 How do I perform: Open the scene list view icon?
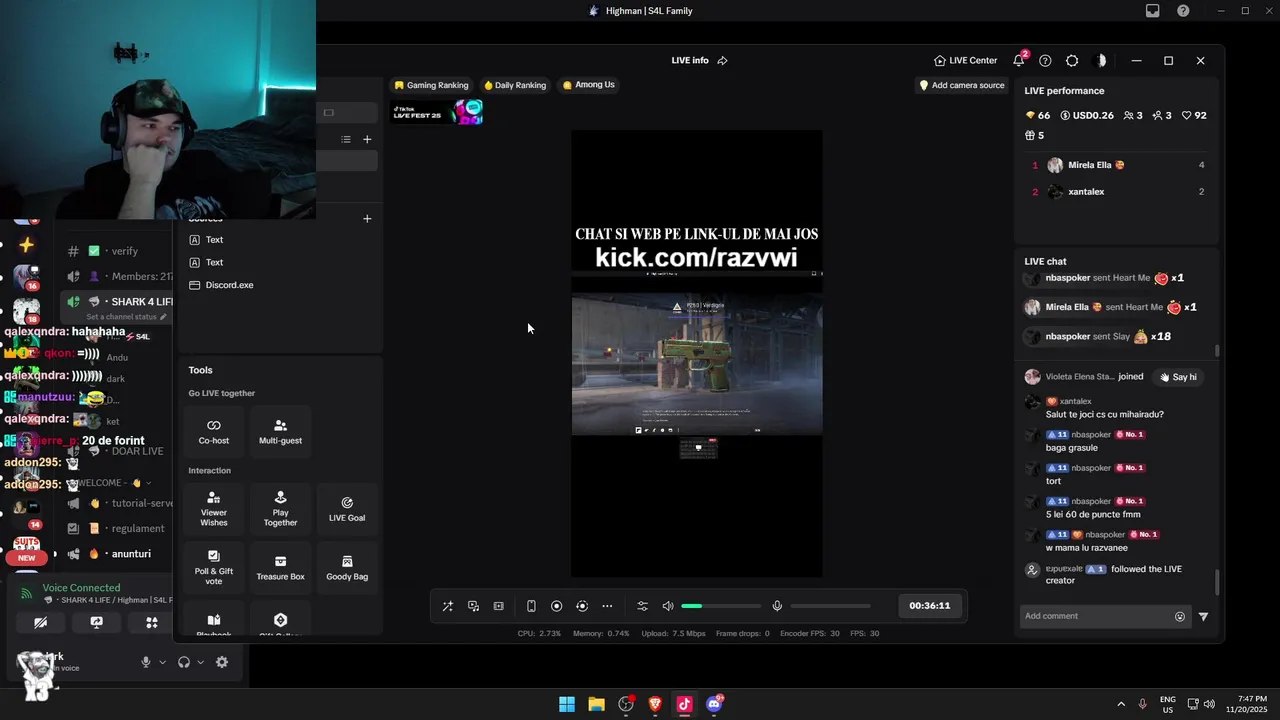coord(346,139)
